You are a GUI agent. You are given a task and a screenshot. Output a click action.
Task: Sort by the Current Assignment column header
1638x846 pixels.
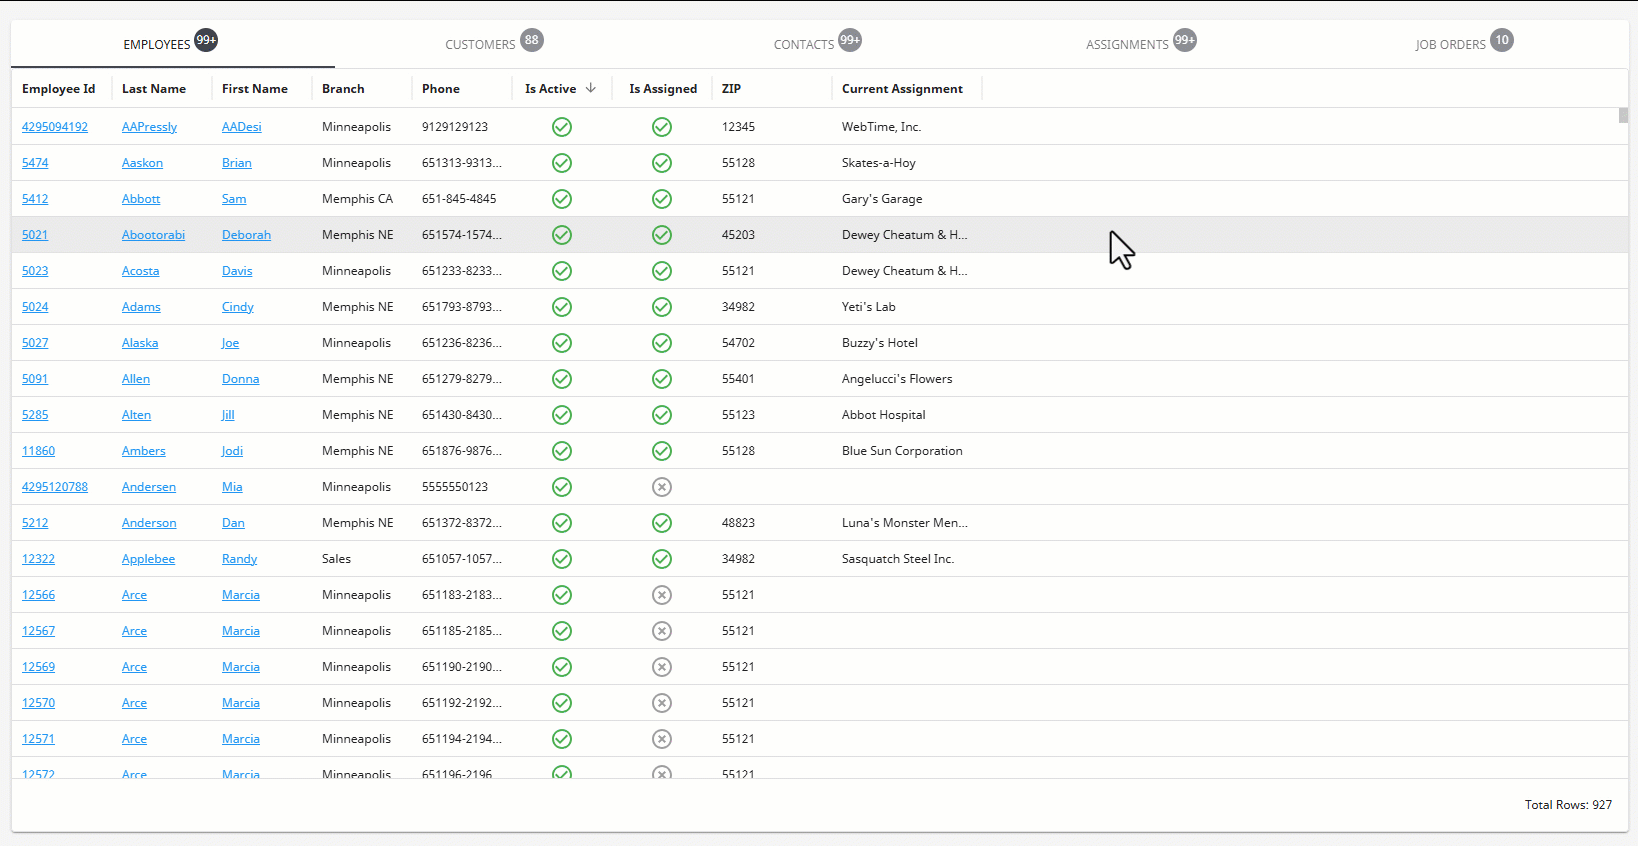click(902, 89)
